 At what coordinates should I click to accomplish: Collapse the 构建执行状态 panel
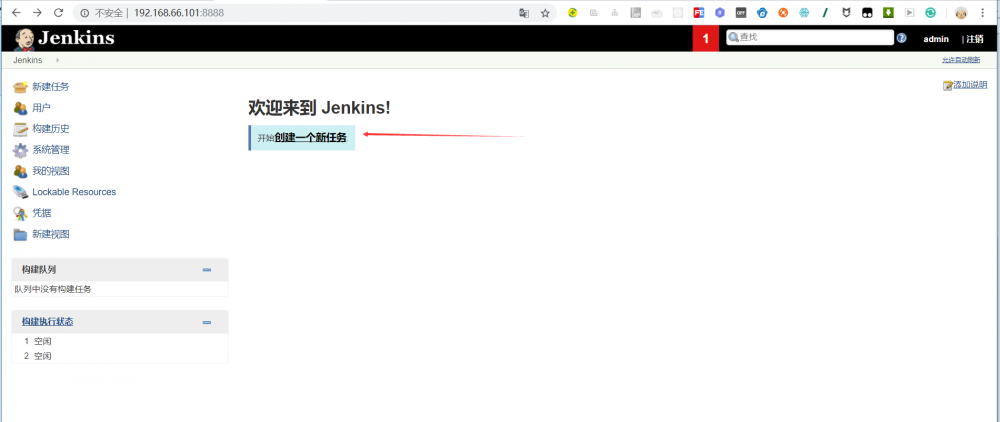207,322
